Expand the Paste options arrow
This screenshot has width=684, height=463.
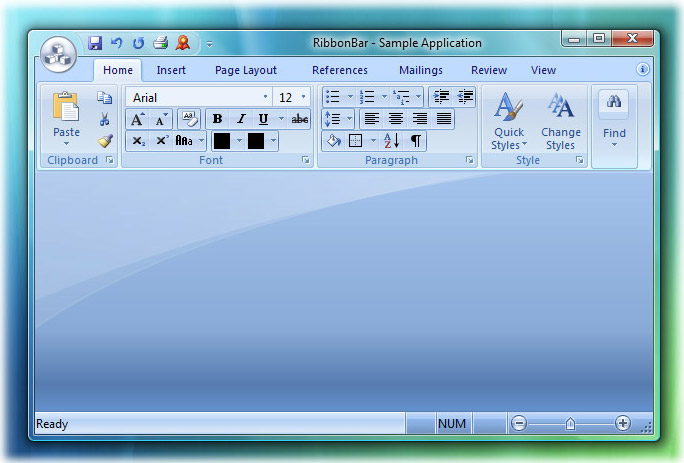[66, 144]
